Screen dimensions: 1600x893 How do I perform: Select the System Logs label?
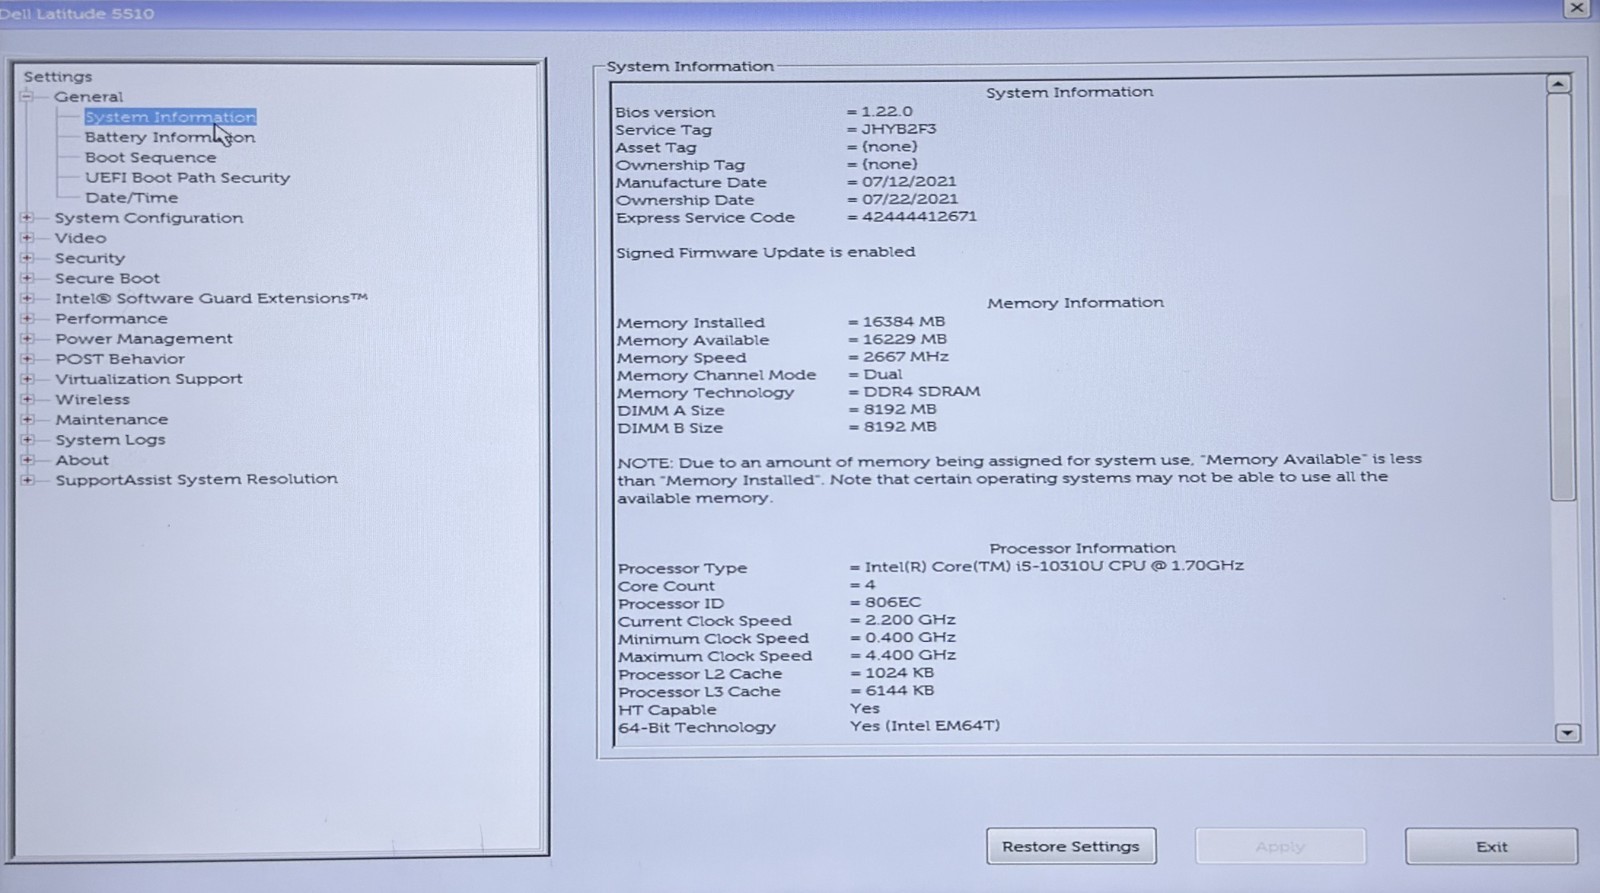(110, 440)
